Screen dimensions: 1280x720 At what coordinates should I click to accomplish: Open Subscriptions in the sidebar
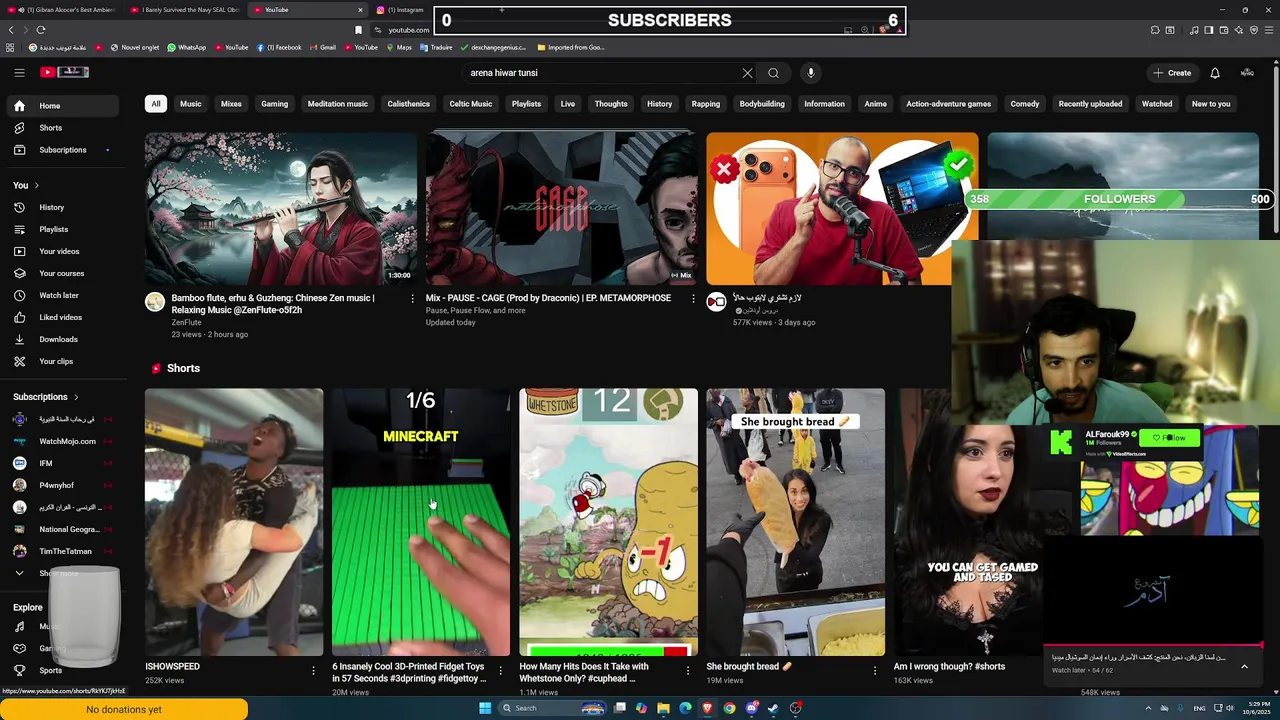click(x=65, y=150)
